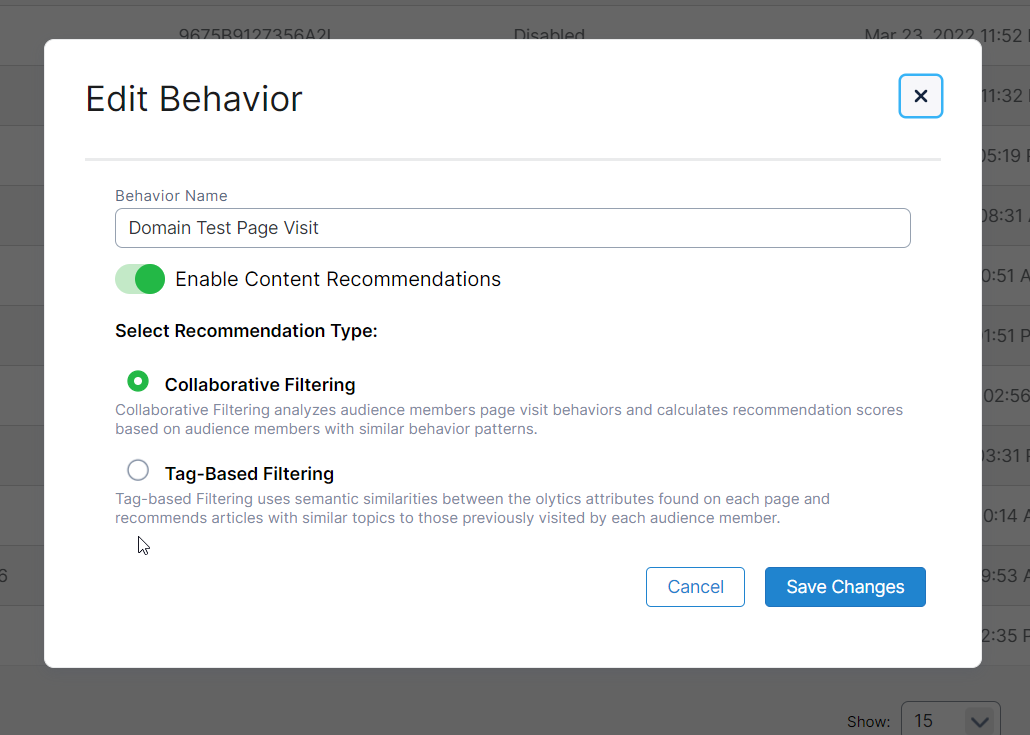Expand the Show rows dropdown arrow
This screenshot has height=735, width=1030.
(x=979, y=720)
